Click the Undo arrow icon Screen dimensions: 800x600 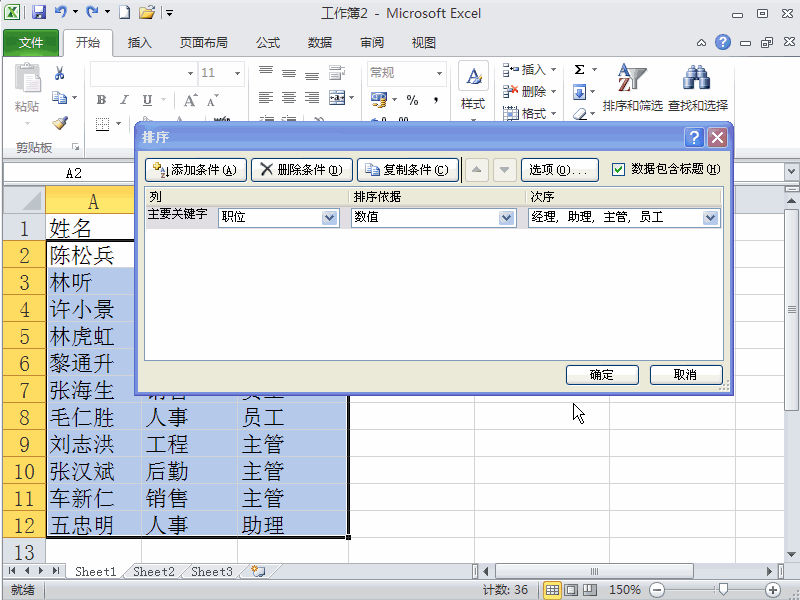click(x=61, y=12)
